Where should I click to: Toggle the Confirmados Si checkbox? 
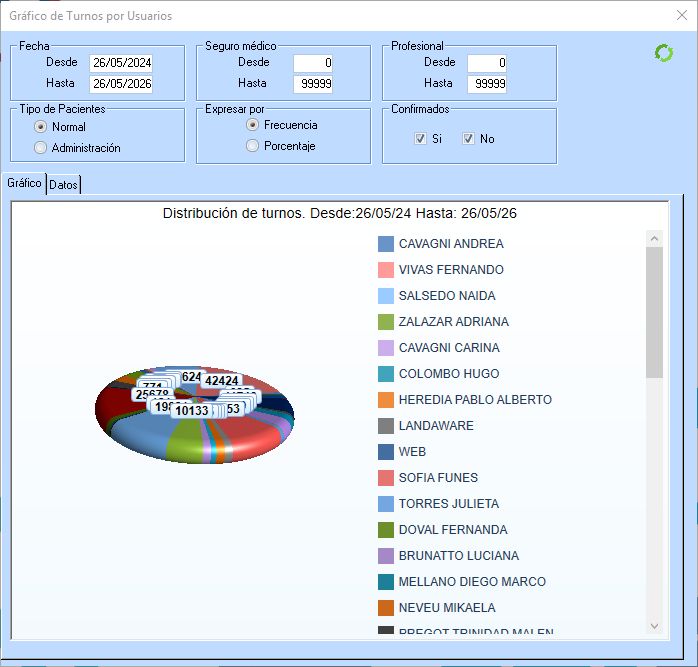tap(420, 138)
